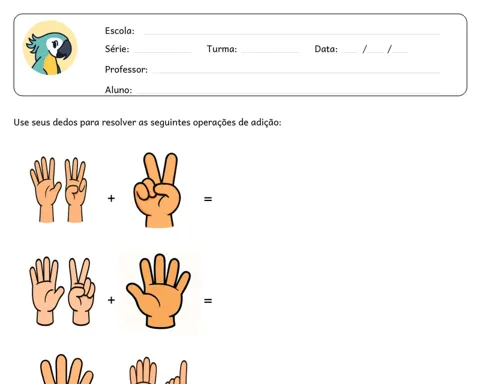Screen dimensions: 480x384
Task: Click the second row pale open hand
Action: pos(46,291)
